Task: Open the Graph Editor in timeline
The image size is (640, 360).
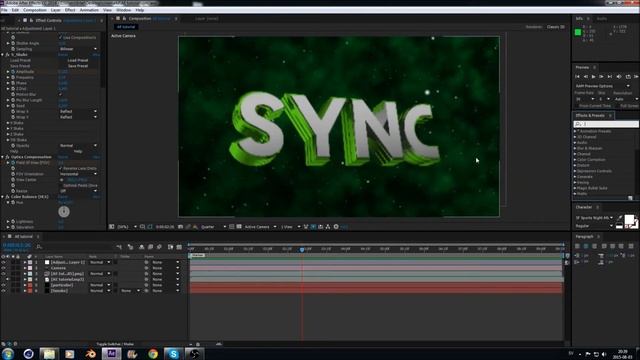Action: pos(179,247)
